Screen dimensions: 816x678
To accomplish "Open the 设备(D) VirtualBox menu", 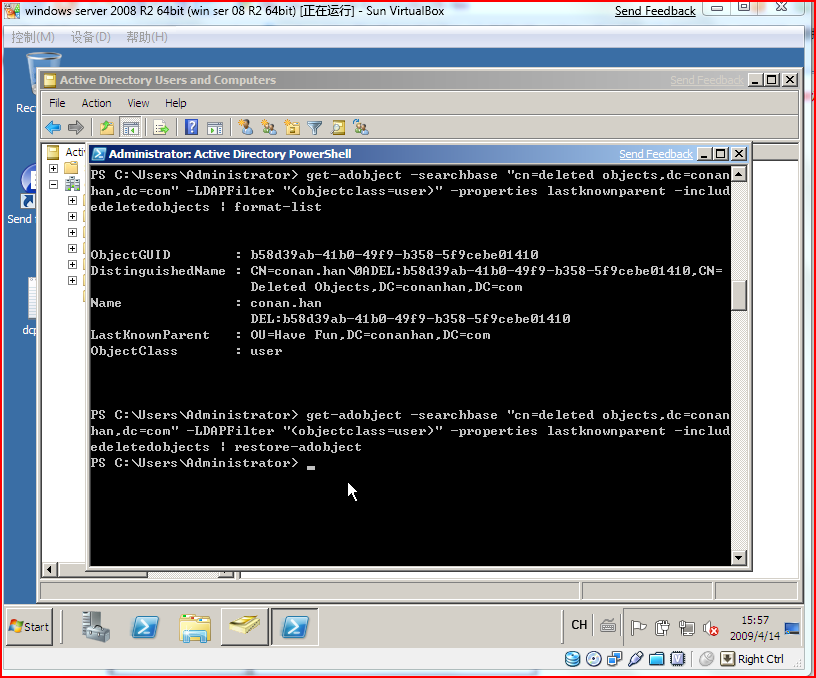I will point(91,37).
